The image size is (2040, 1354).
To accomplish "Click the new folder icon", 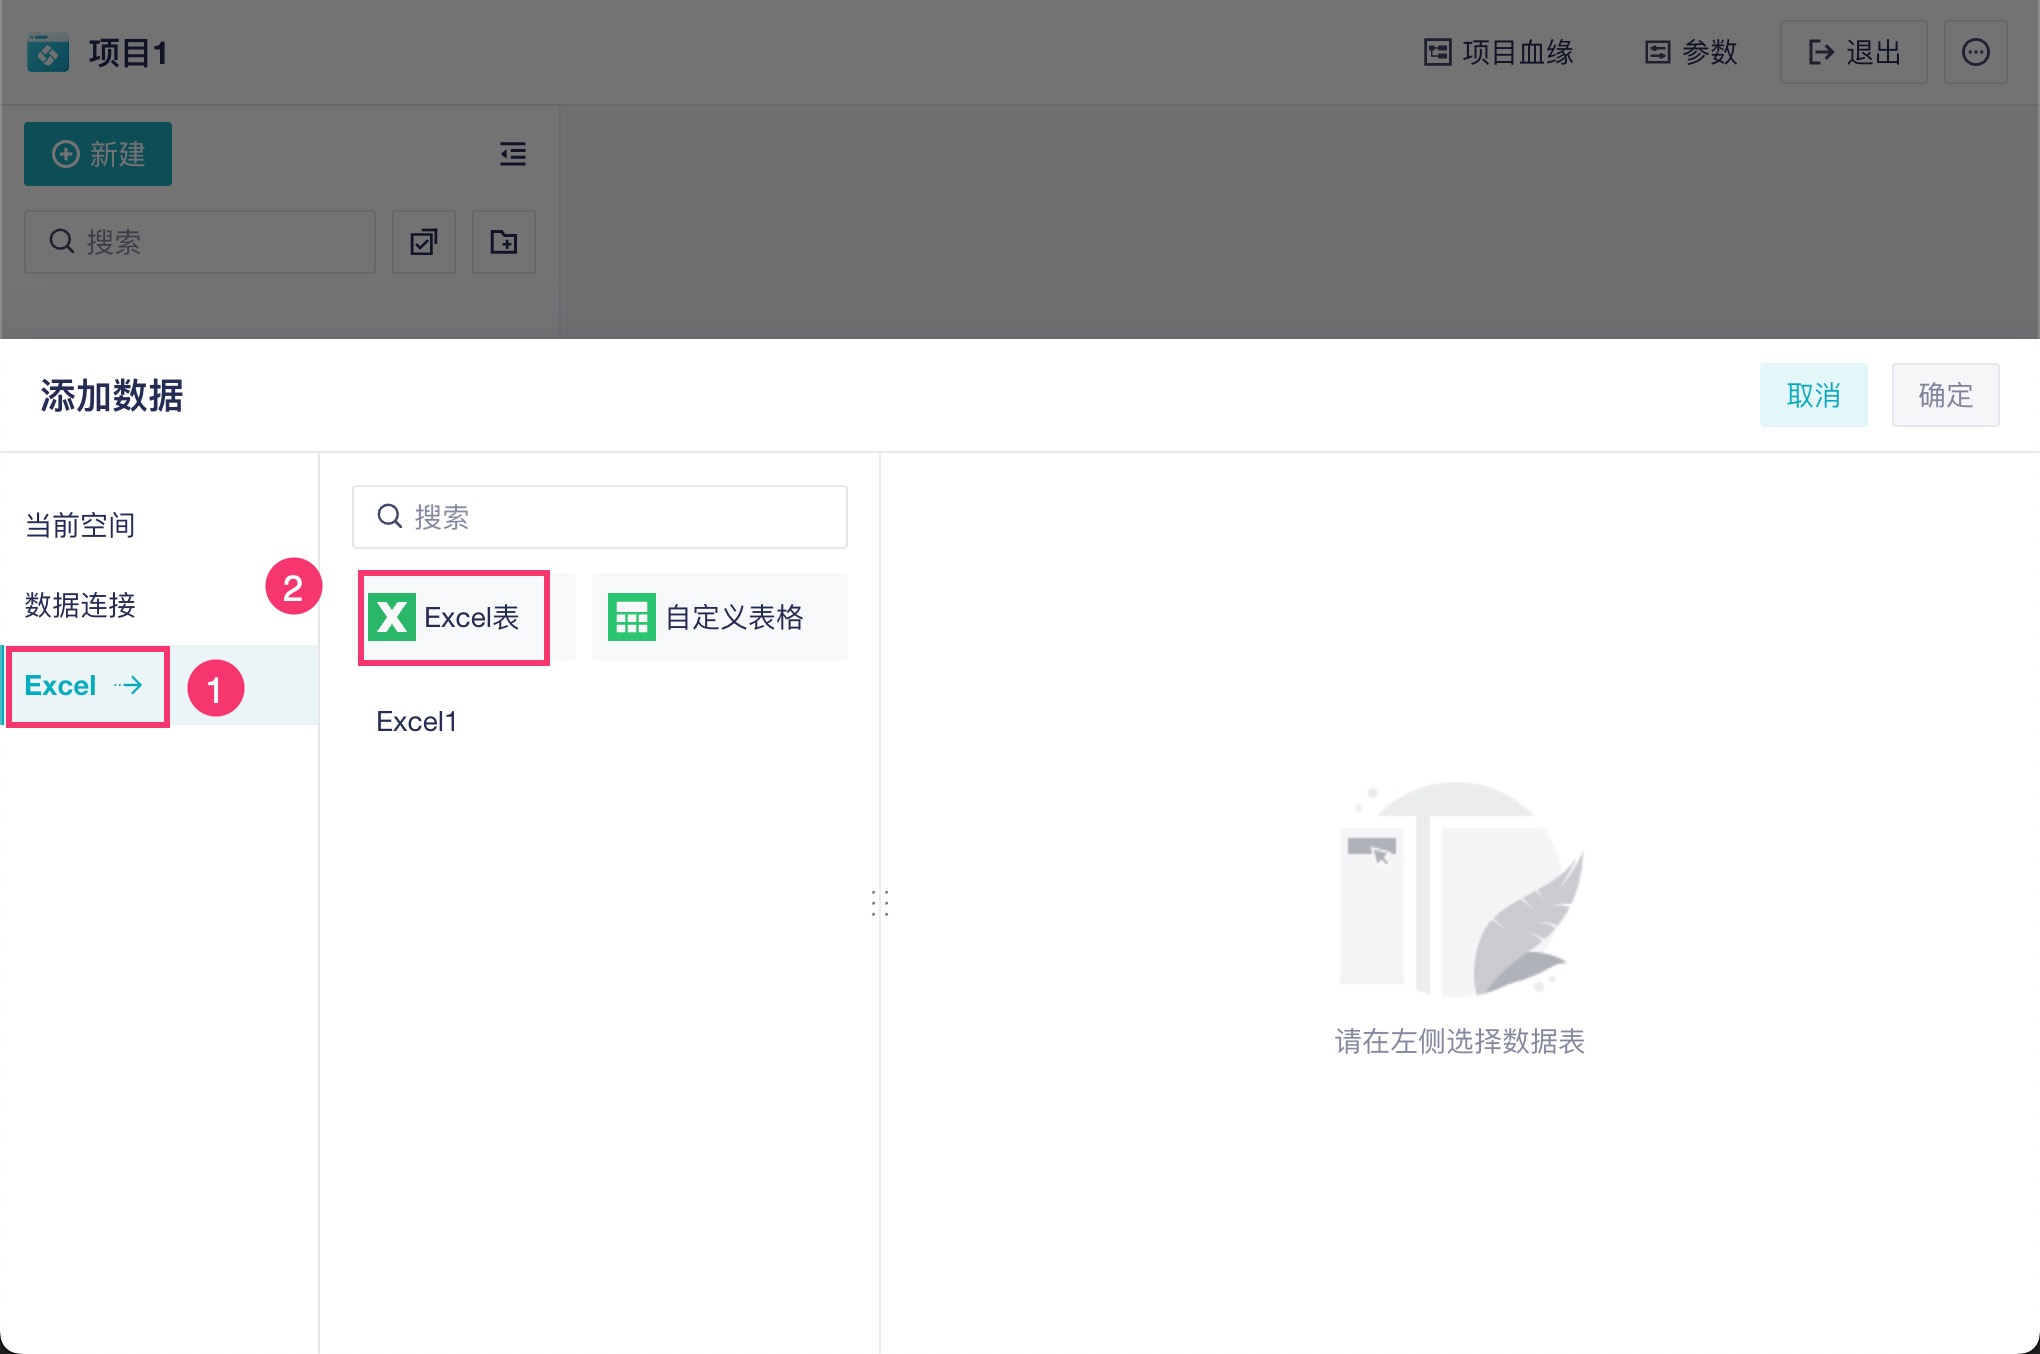I will click(504, 242).
